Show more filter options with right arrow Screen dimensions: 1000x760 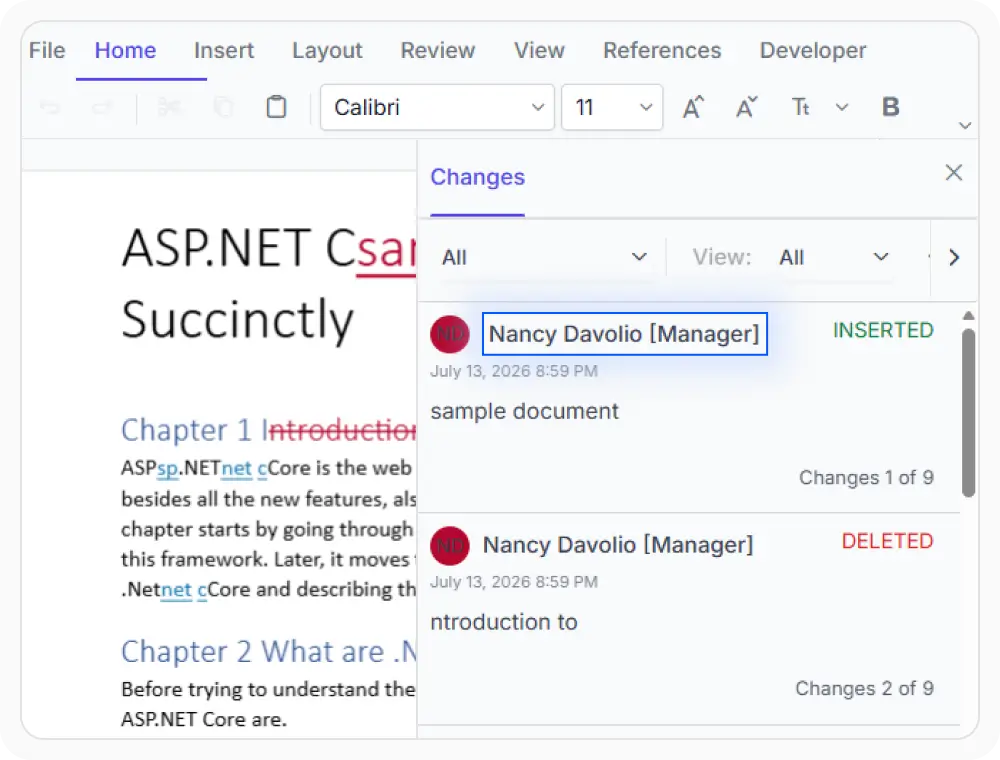[953, 257]
